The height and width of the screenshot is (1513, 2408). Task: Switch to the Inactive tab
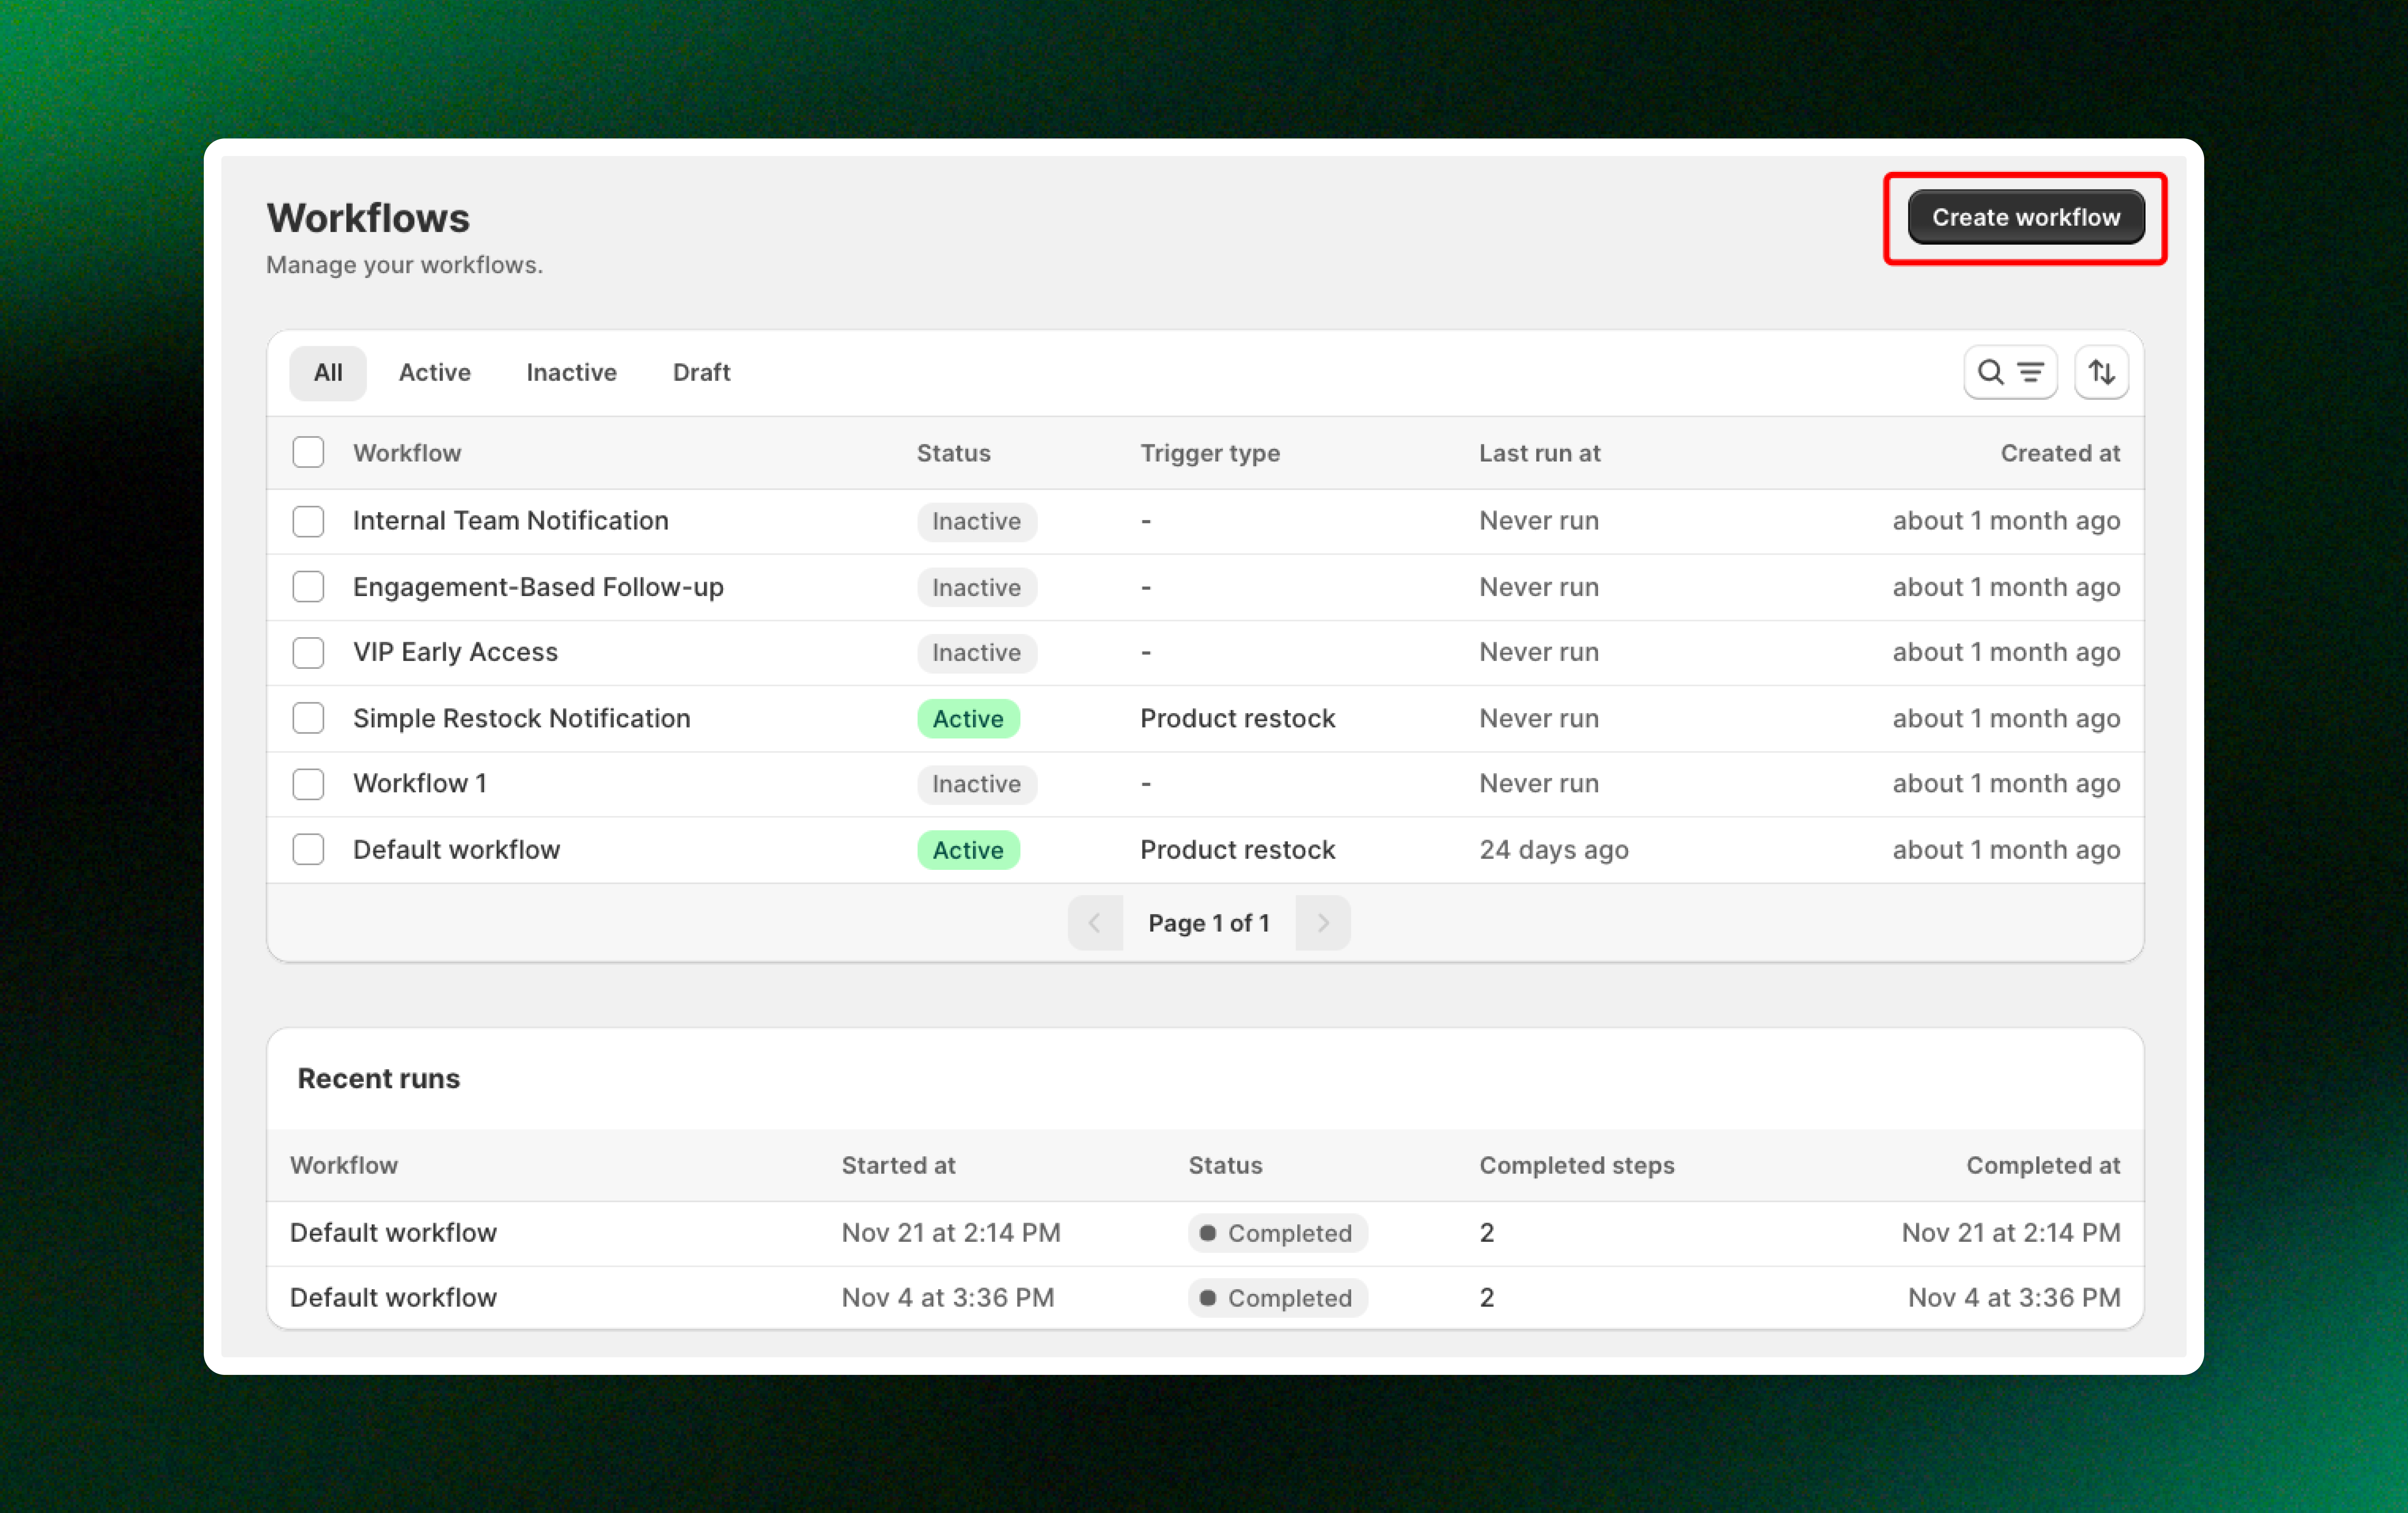(572, 373)
